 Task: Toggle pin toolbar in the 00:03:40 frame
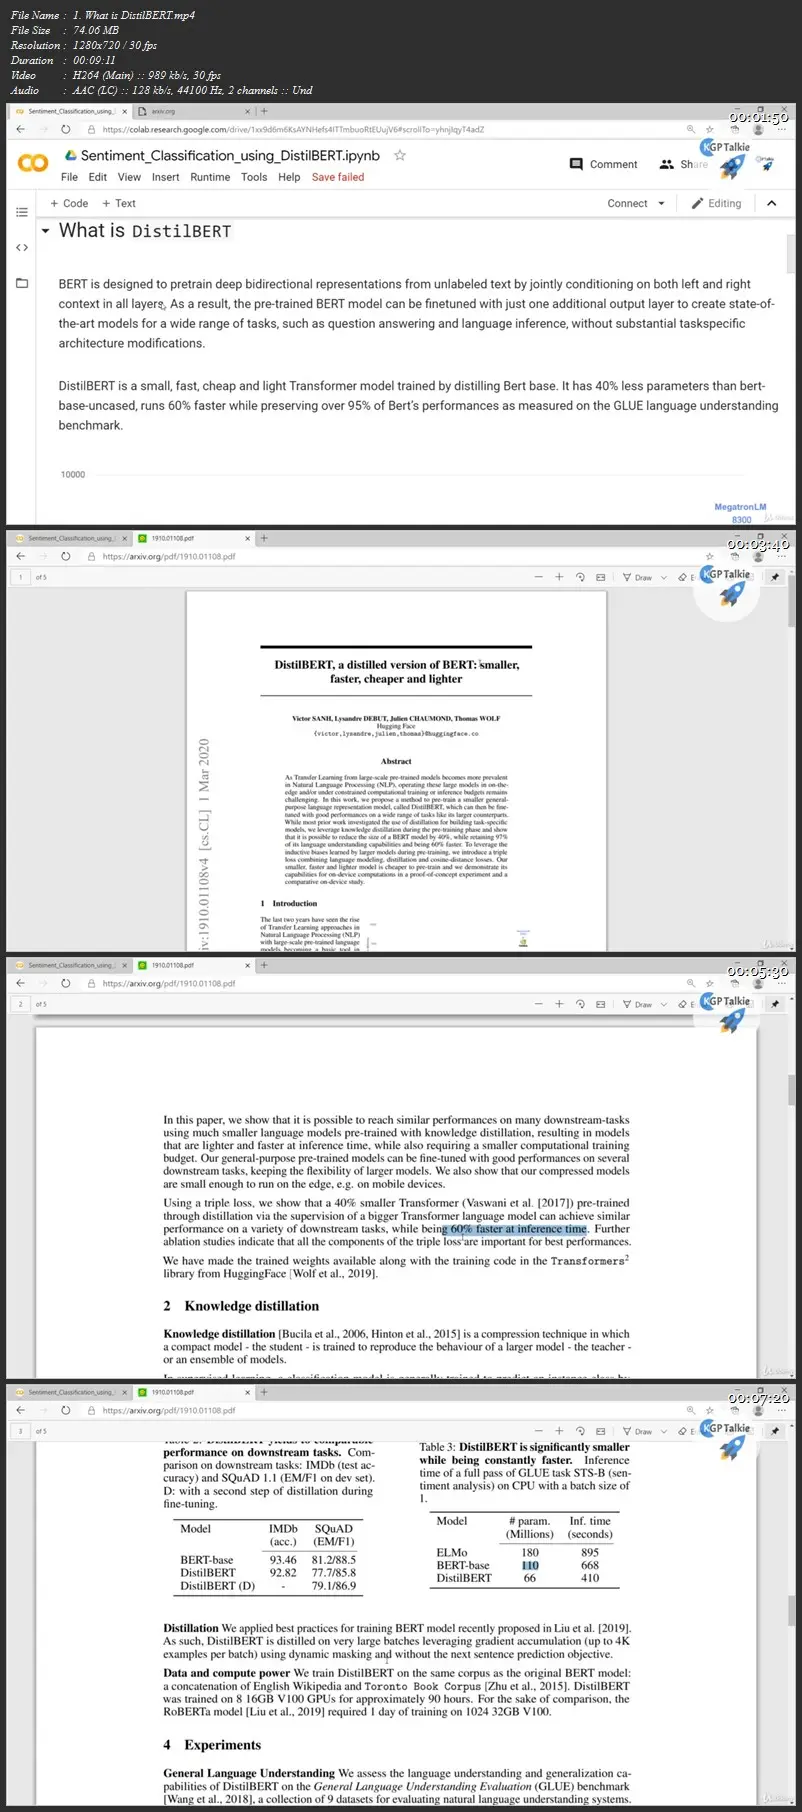tap(774, 577)
